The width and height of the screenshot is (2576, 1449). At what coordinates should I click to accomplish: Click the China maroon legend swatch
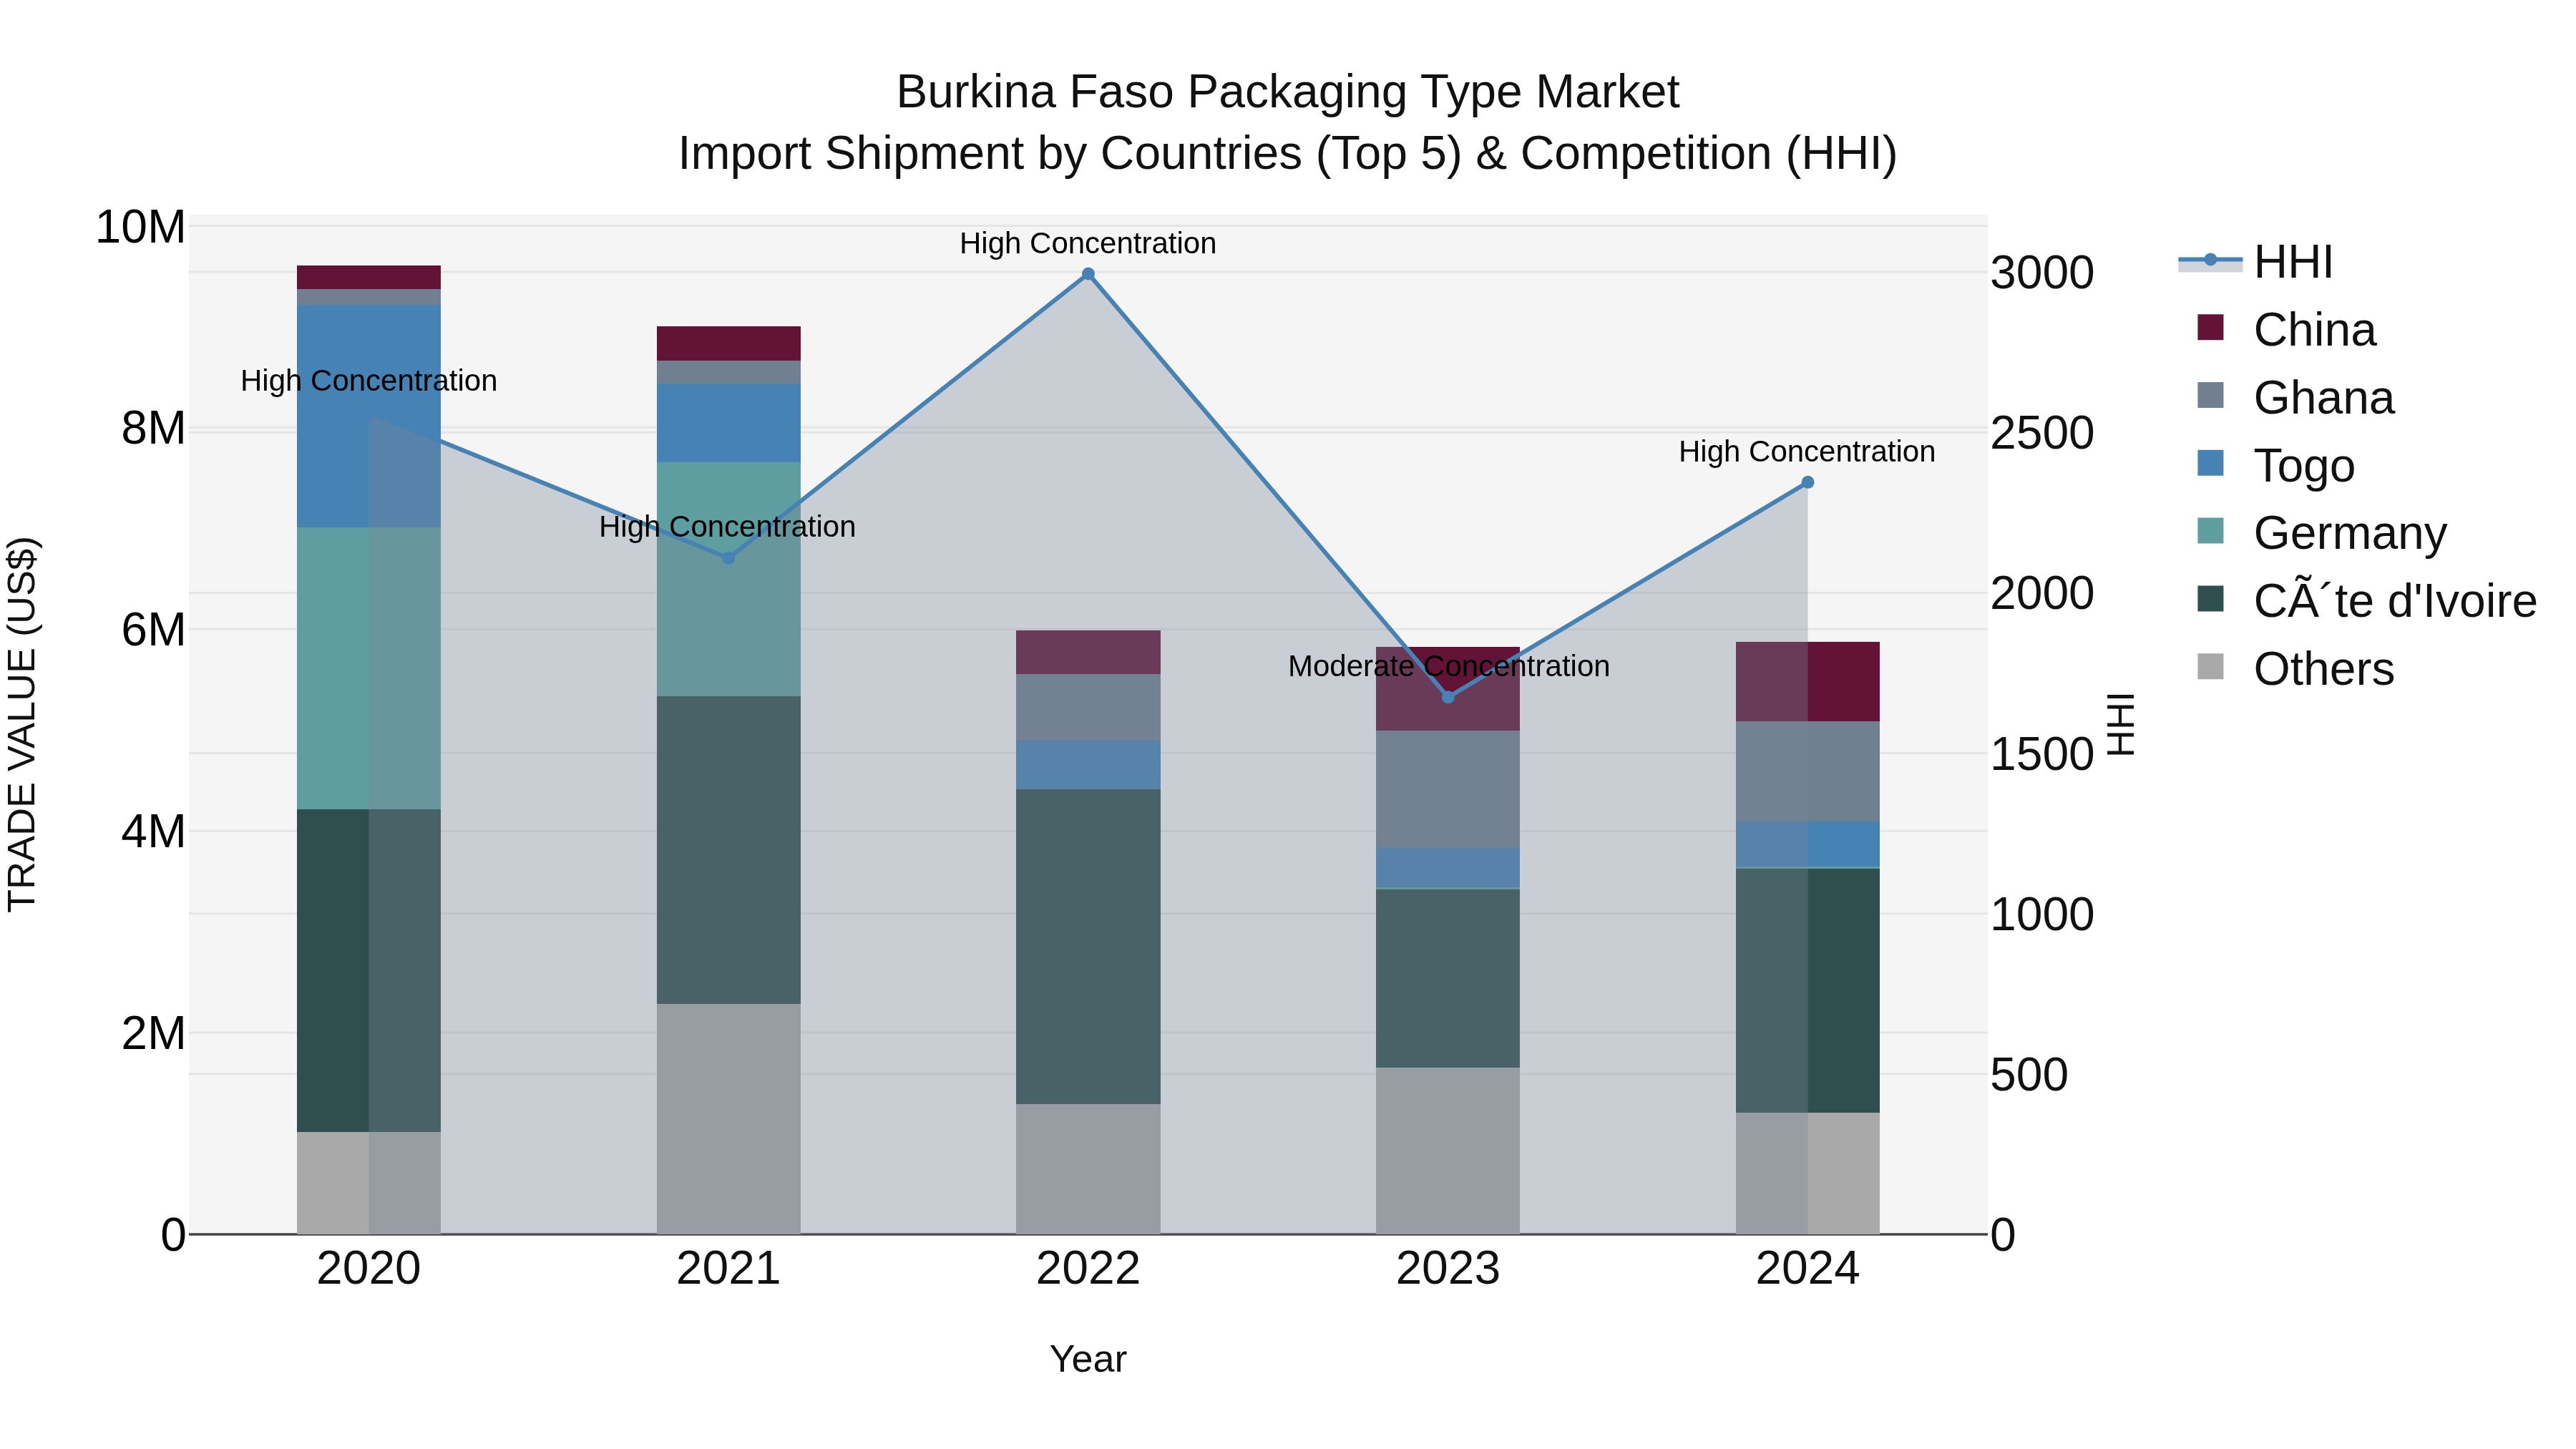[x=2210, y=328]
